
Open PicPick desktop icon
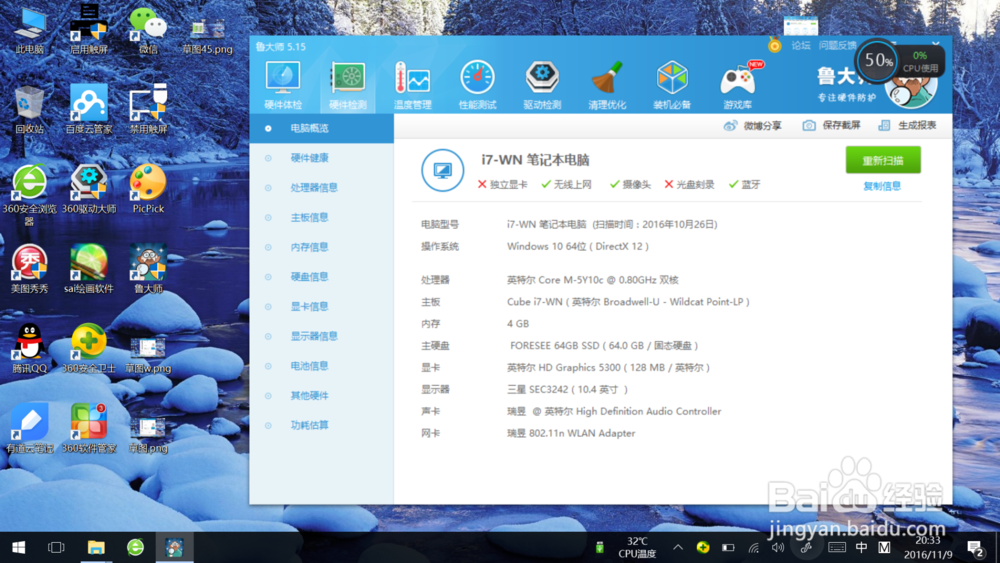tap(148, 189)
